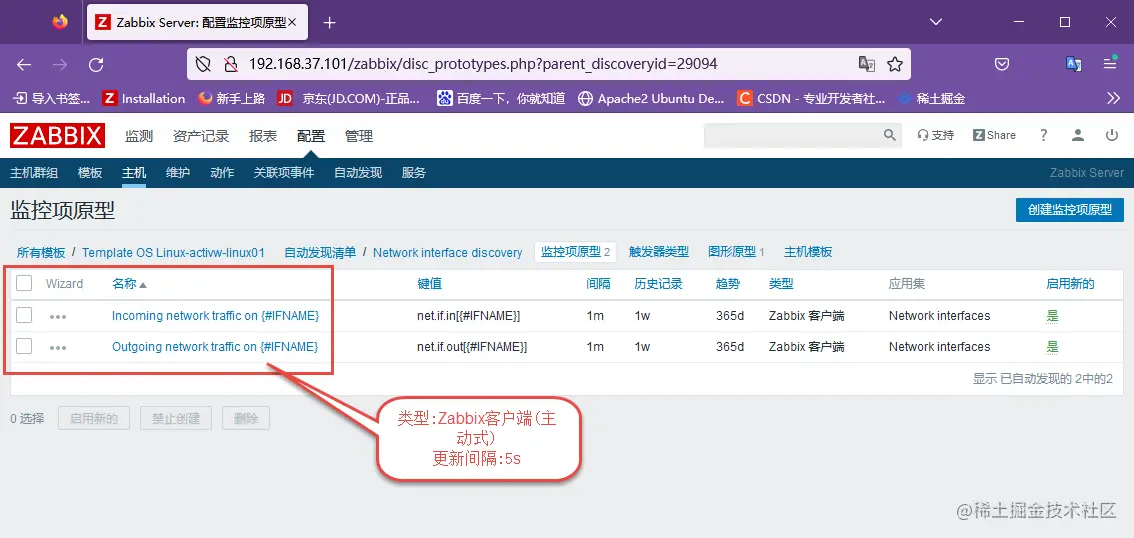This screenshot has height=538, width=1134.
Task: Open the Firefox application menu
Action: [1110, 64]
